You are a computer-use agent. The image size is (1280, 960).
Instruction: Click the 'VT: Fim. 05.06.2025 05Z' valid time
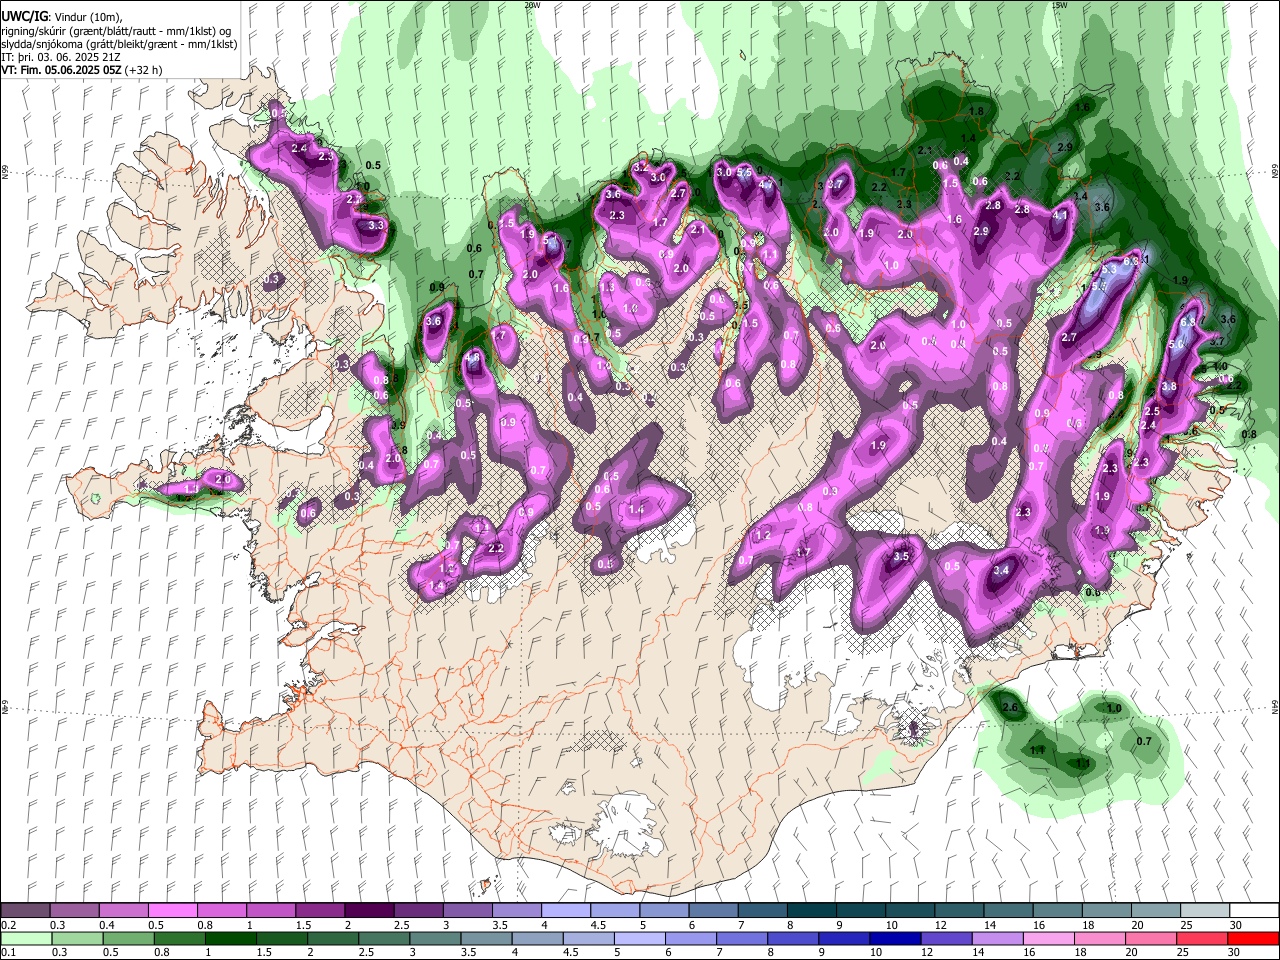coord(62,70)
